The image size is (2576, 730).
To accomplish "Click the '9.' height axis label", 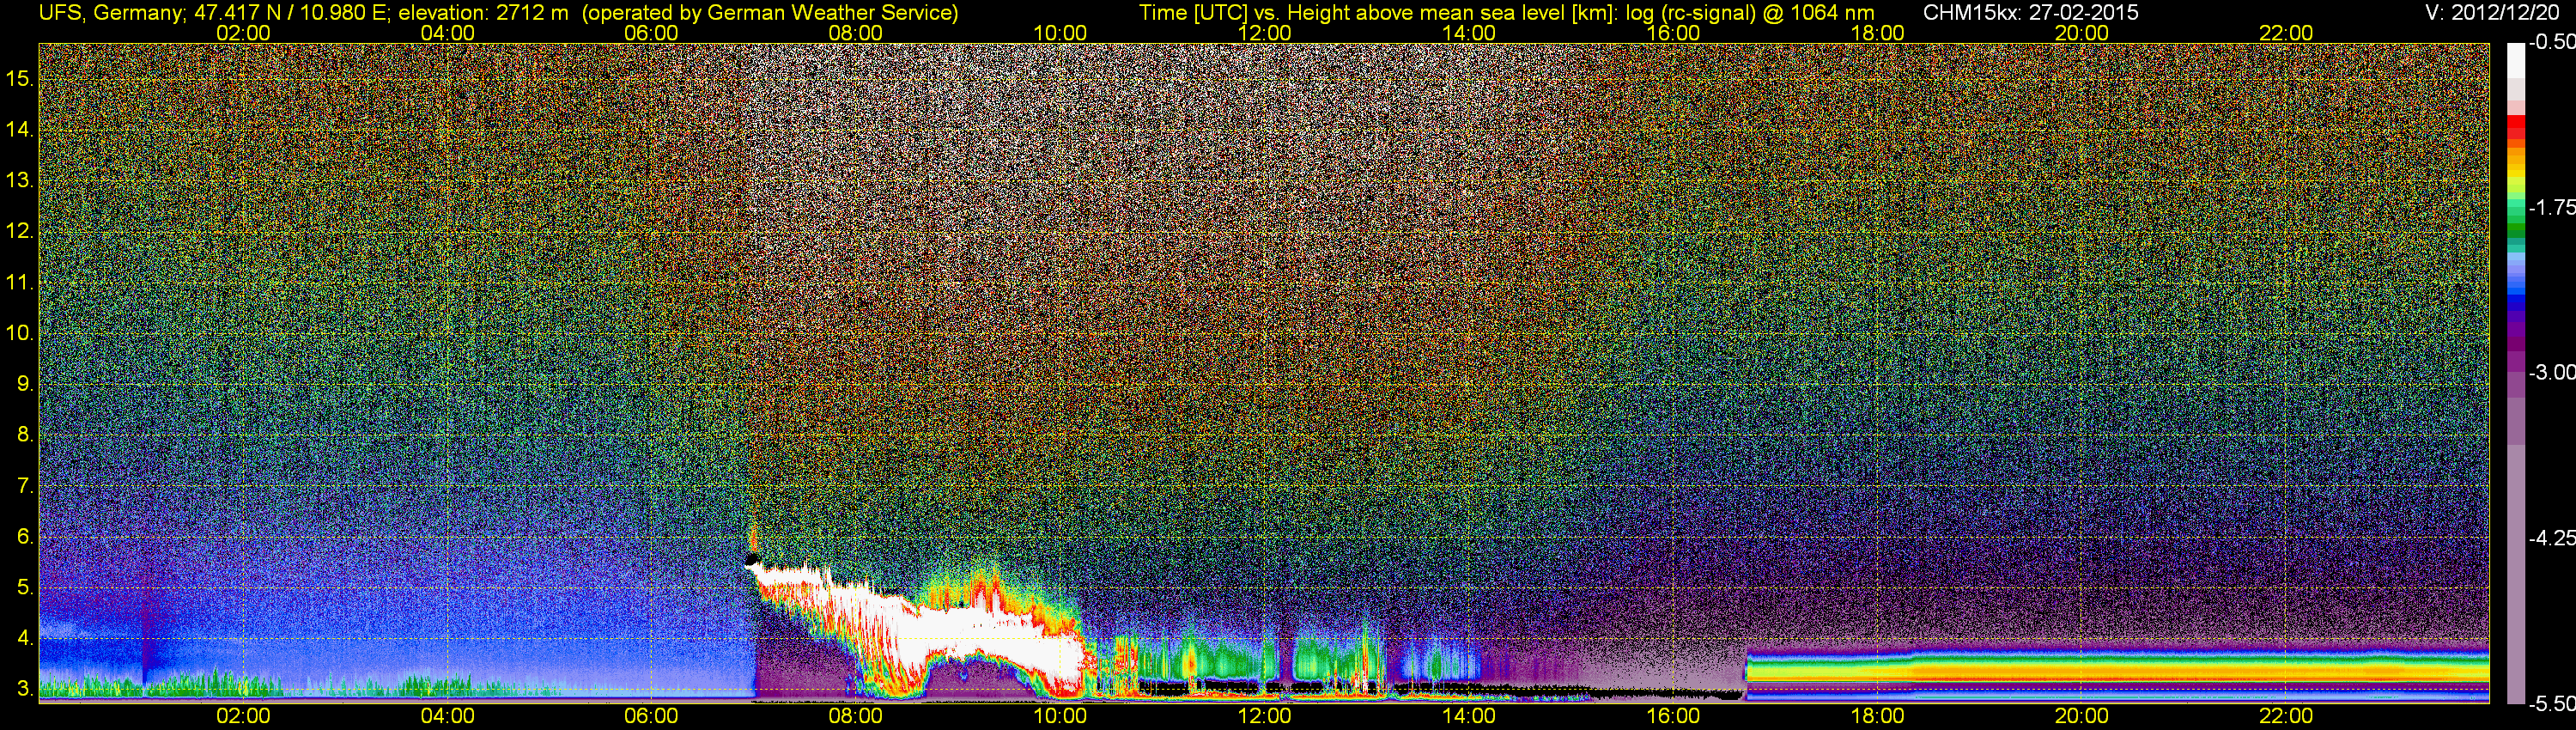I will (x=24, y=383).
